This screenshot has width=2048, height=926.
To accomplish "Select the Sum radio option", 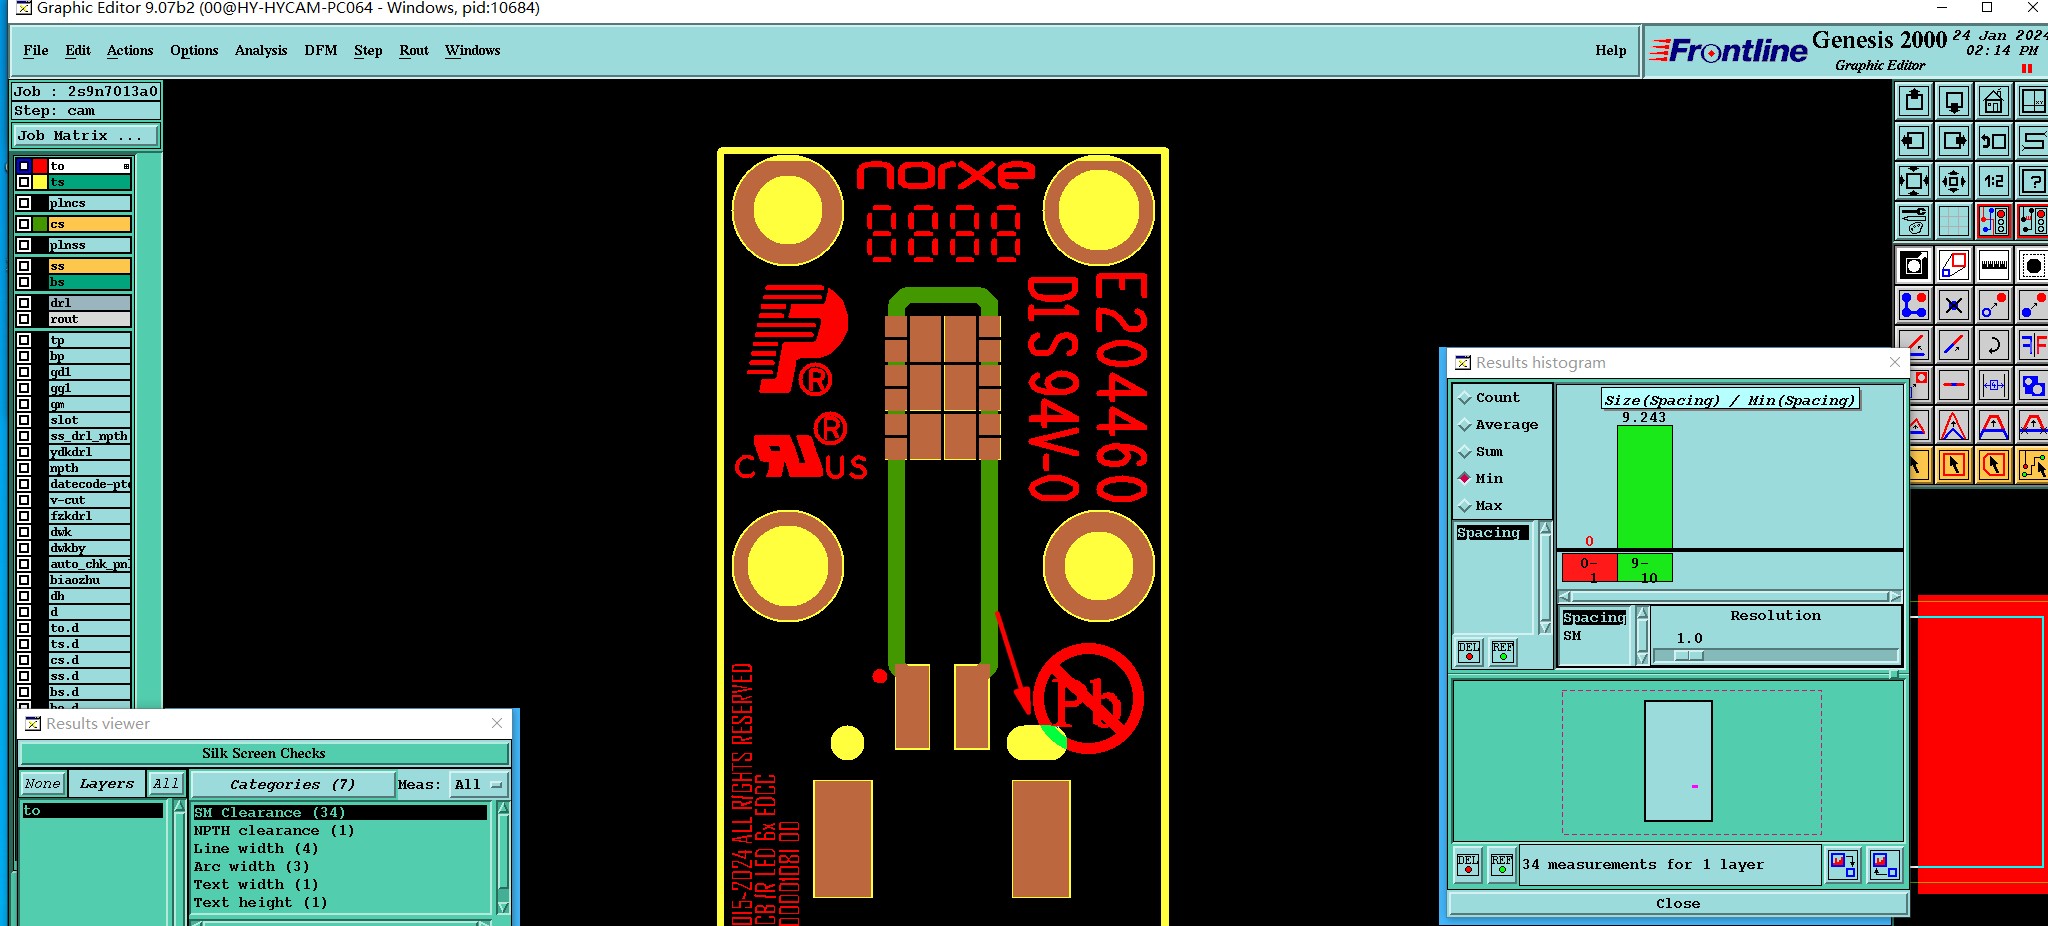I will point(1481,452).
